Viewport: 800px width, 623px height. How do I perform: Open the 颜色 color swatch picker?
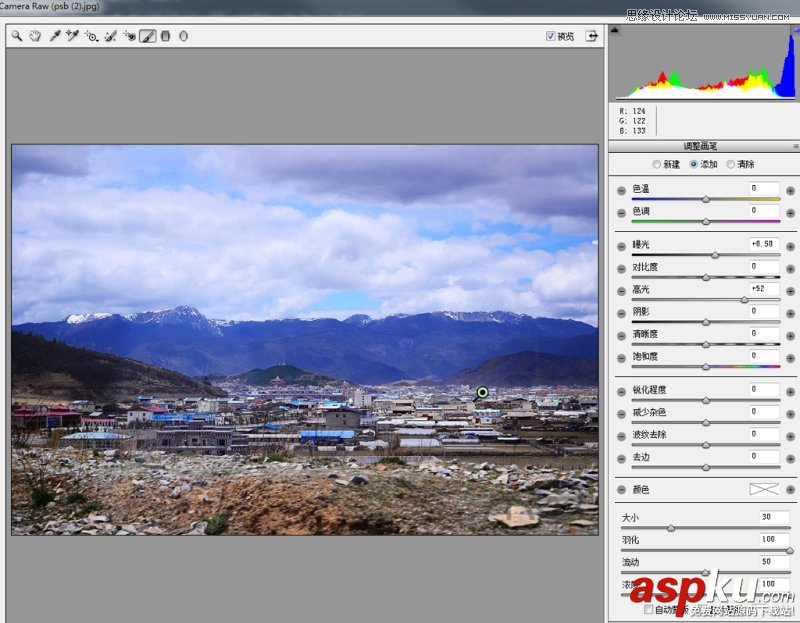[x=764, y=490]
